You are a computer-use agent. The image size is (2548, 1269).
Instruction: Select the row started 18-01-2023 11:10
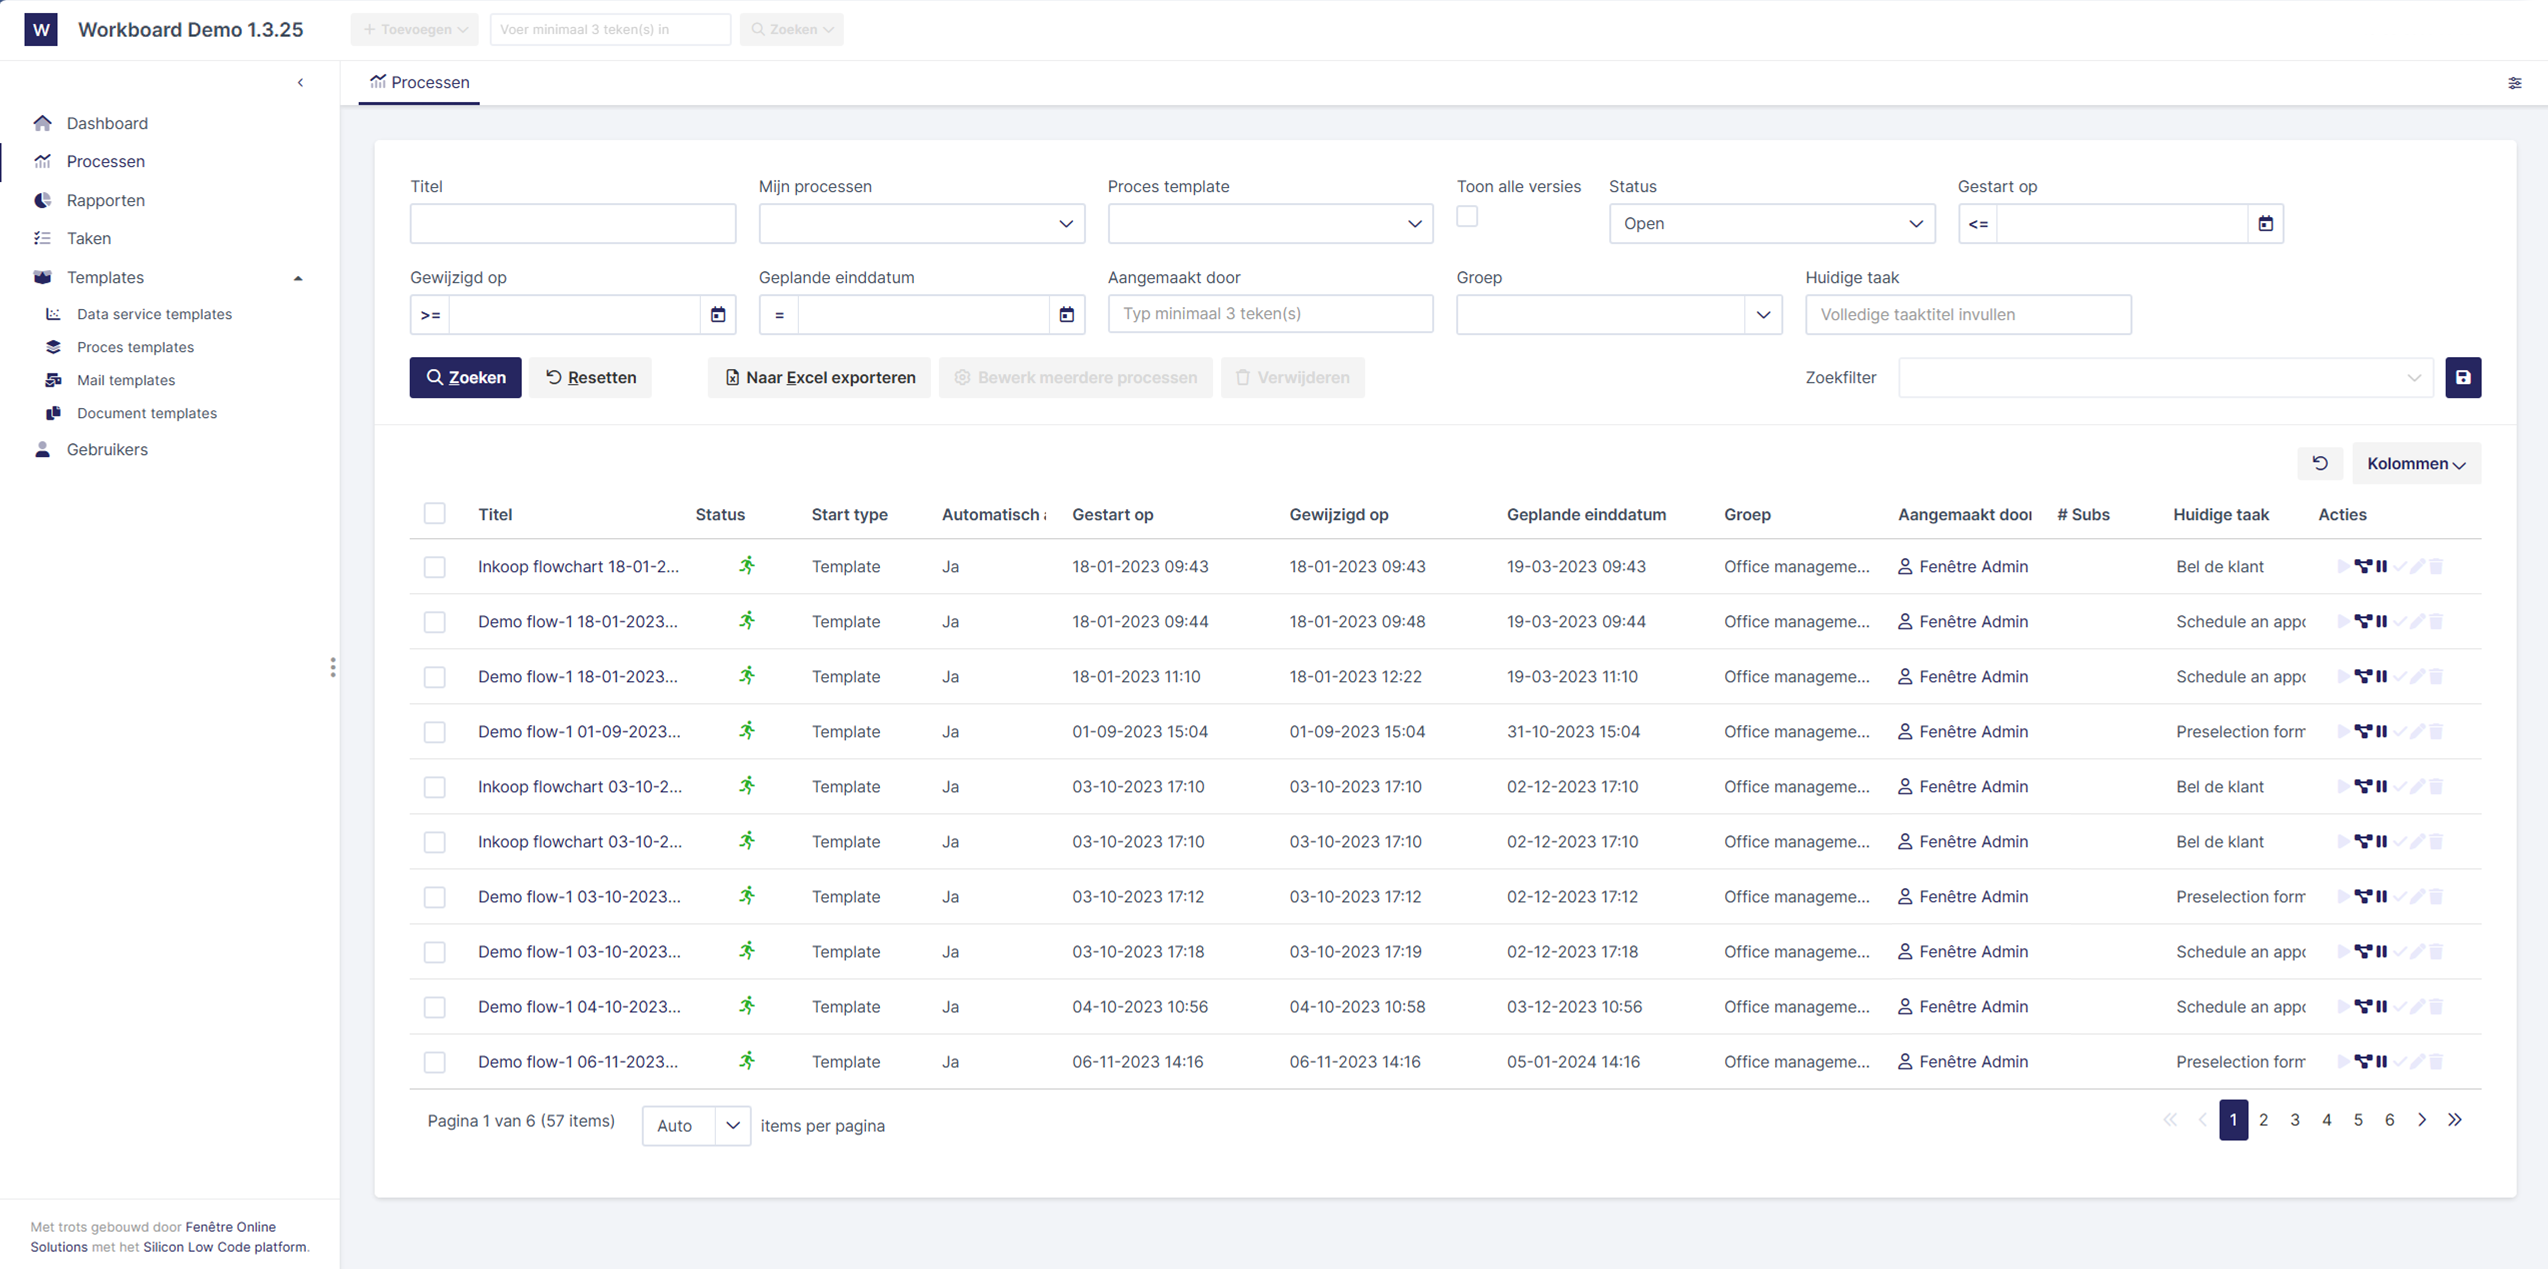click(434, 677)
